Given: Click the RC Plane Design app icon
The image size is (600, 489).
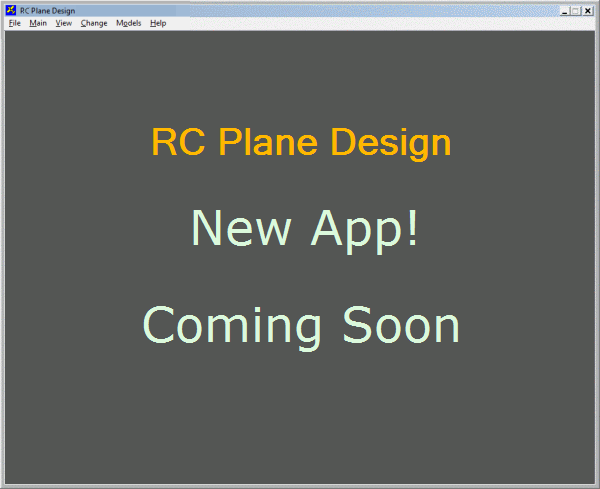Looking at the screenshot, I should (11, 10).
